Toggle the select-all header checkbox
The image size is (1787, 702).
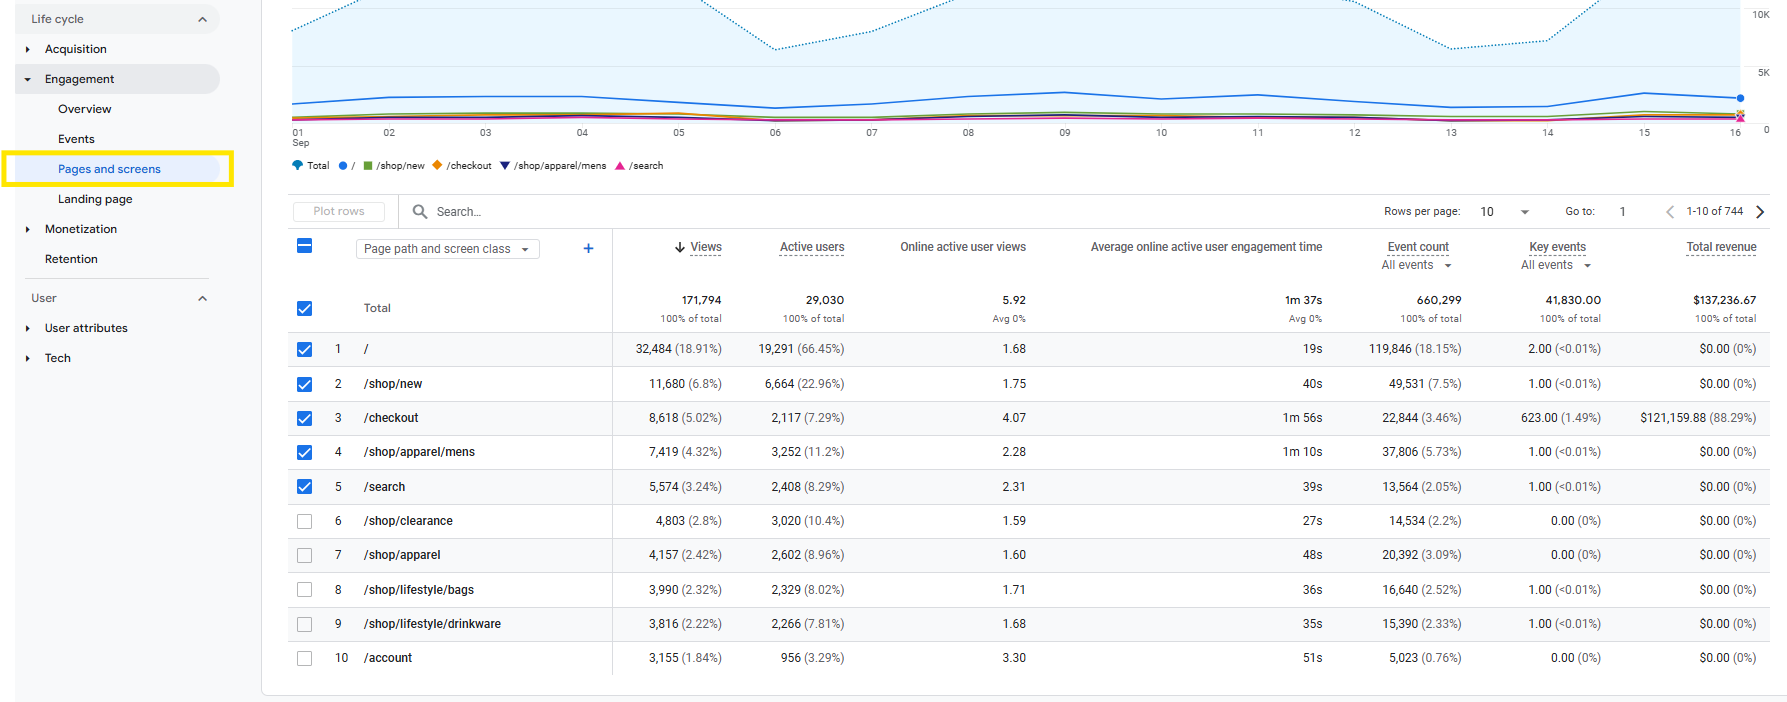click(305, 246)
